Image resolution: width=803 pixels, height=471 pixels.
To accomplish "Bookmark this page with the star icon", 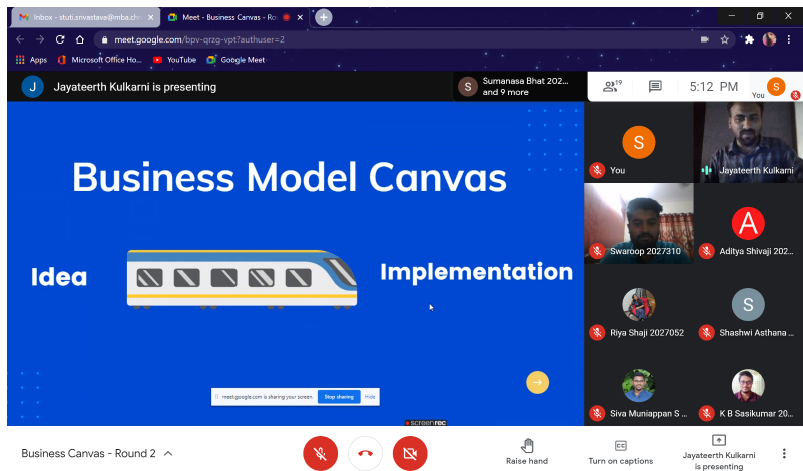I will (724, 39).
